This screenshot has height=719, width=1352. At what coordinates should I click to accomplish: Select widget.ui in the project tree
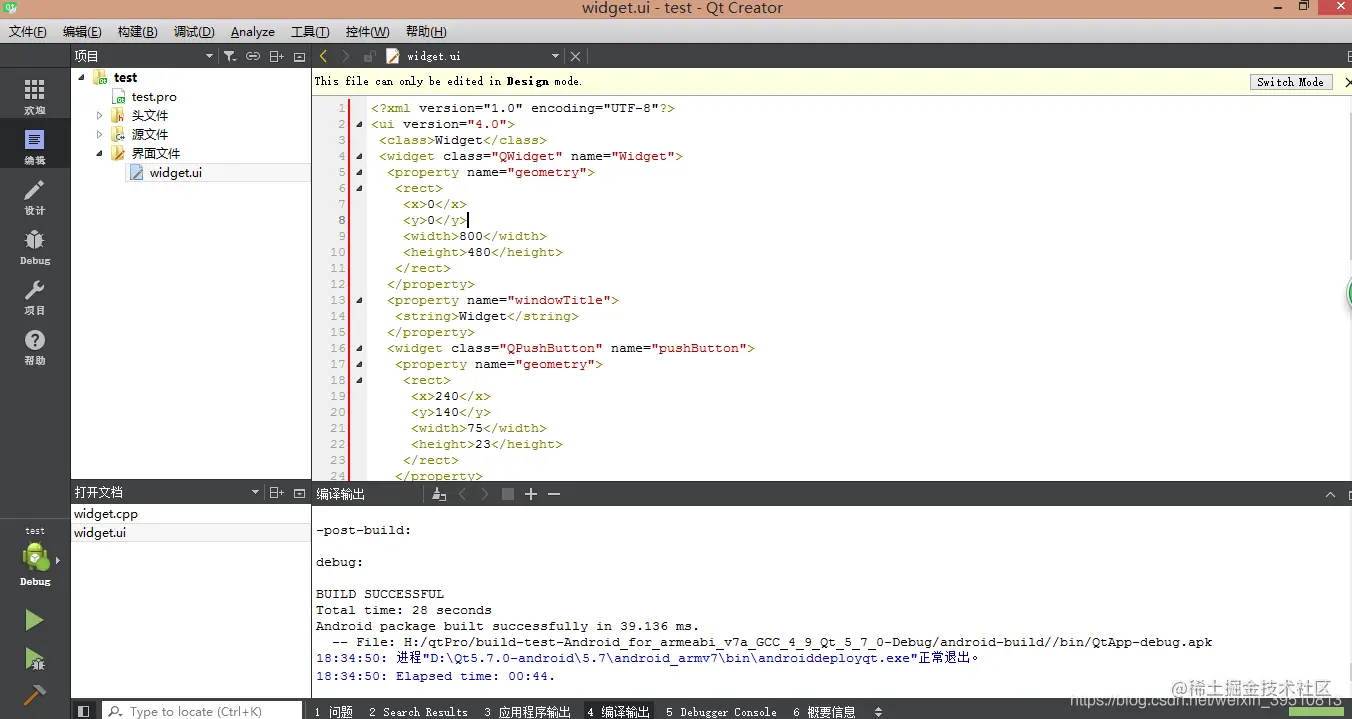coord(176,173)
